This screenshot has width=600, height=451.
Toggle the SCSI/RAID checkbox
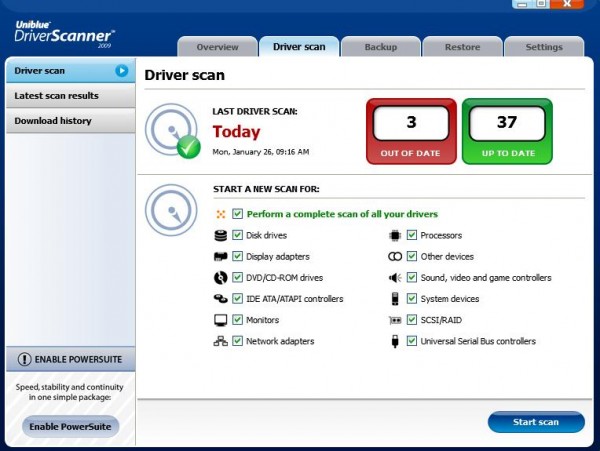tap(412, 320)
